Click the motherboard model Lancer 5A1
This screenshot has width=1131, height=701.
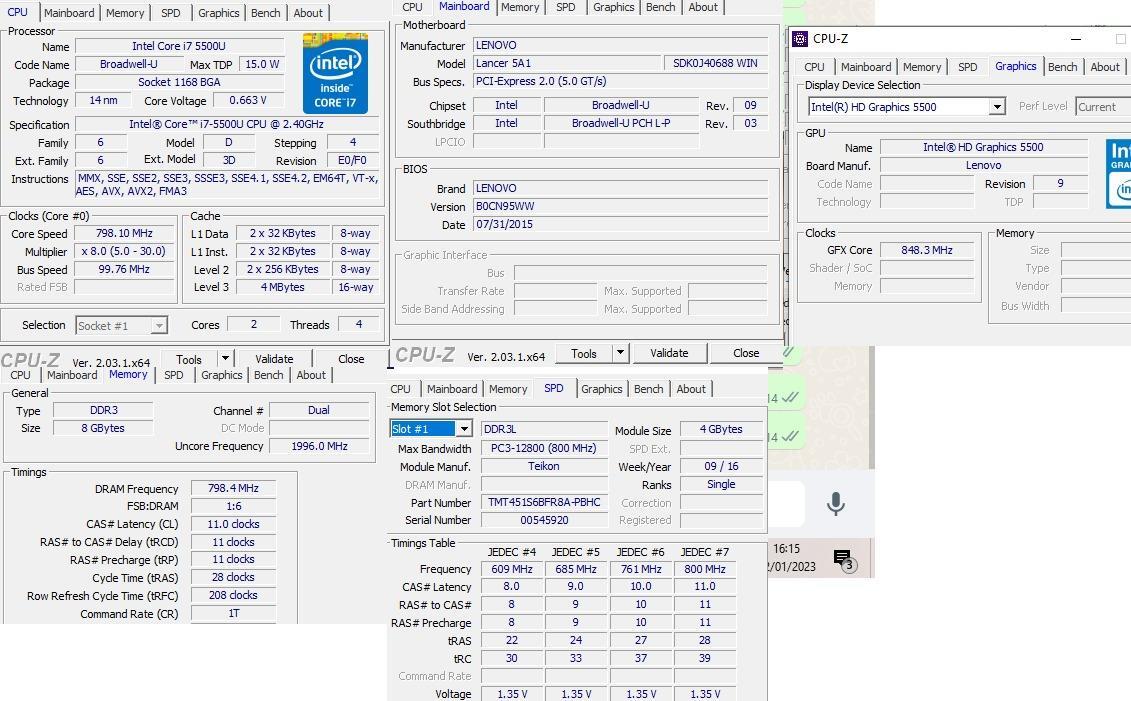(567, 63)
